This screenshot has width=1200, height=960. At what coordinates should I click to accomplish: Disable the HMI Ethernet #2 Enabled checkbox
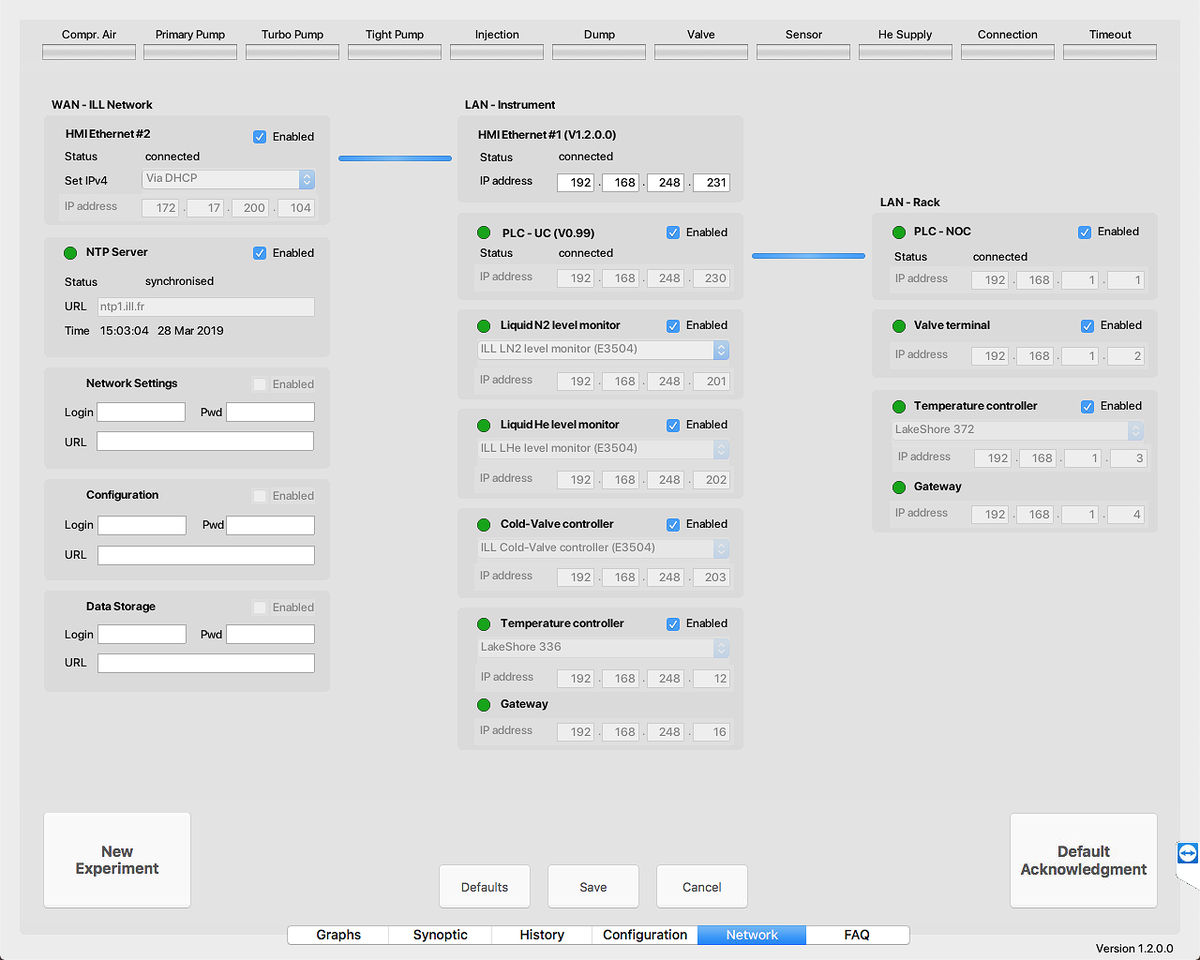click(x=260, y=137)
